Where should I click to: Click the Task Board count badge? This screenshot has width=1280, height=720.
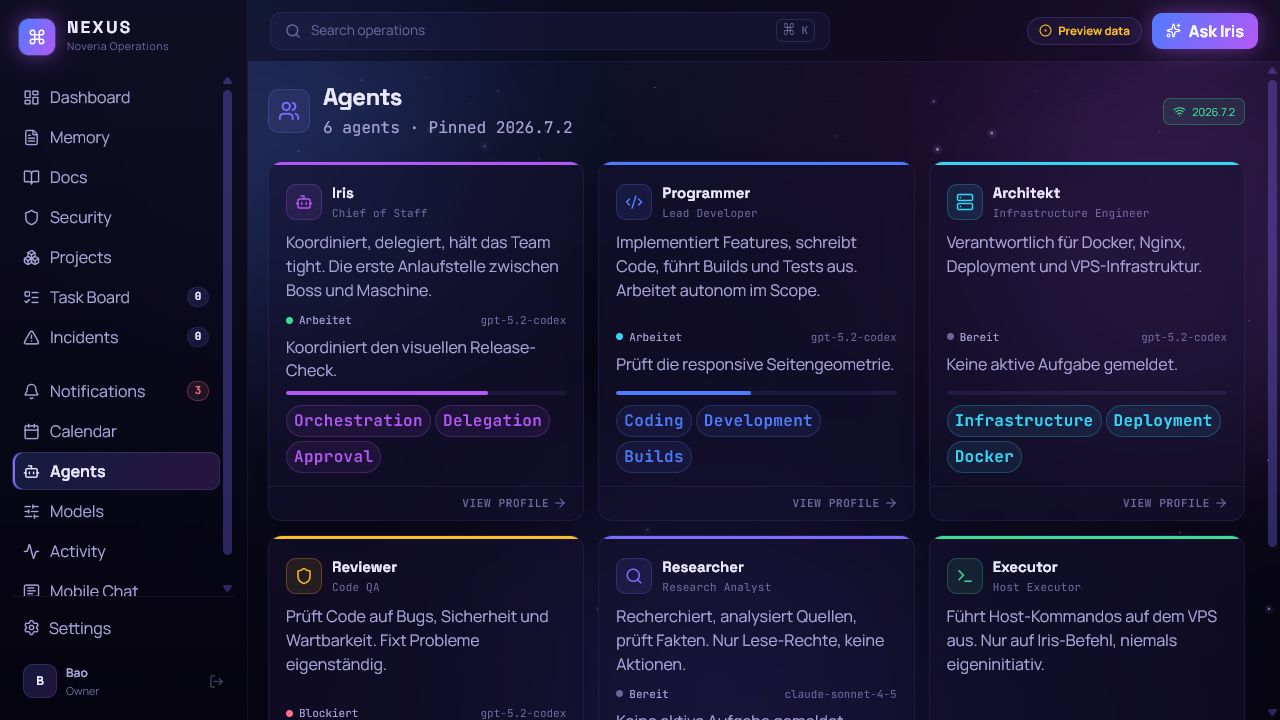[x=198, y=297]
